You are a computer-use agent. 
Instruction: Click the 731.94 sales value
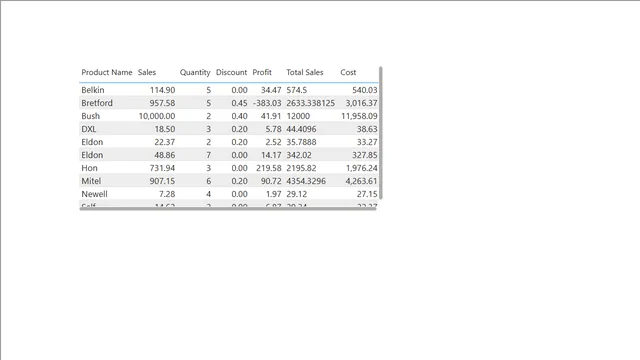(x=162, y=168)
